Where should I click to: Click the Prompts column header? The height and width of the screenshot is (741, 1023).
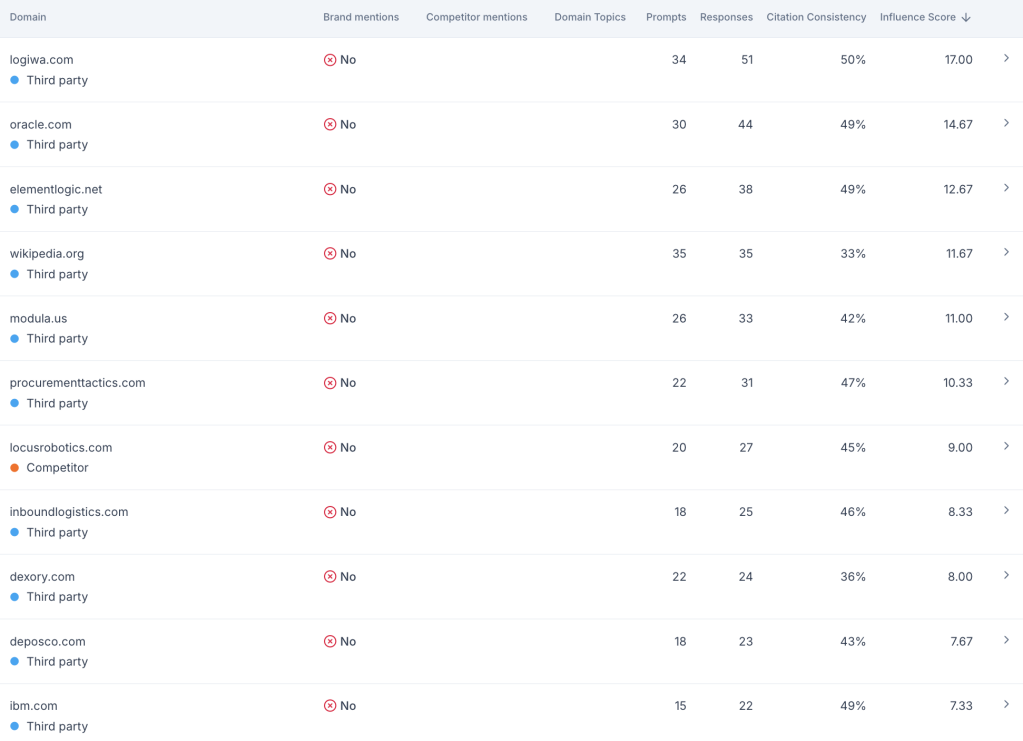click(666, 17)
